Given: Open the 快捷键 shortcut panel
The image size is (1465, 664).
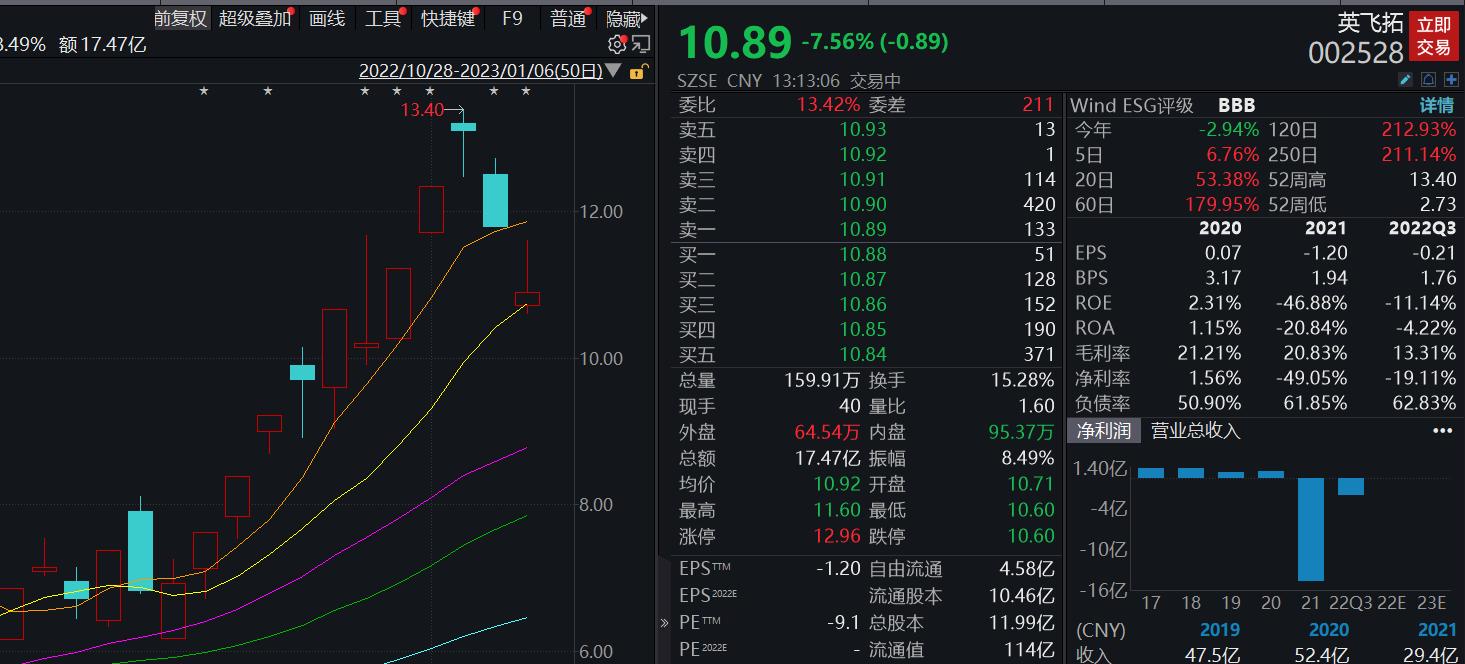Looking at the screenshot, I should (x=448, y=18).
